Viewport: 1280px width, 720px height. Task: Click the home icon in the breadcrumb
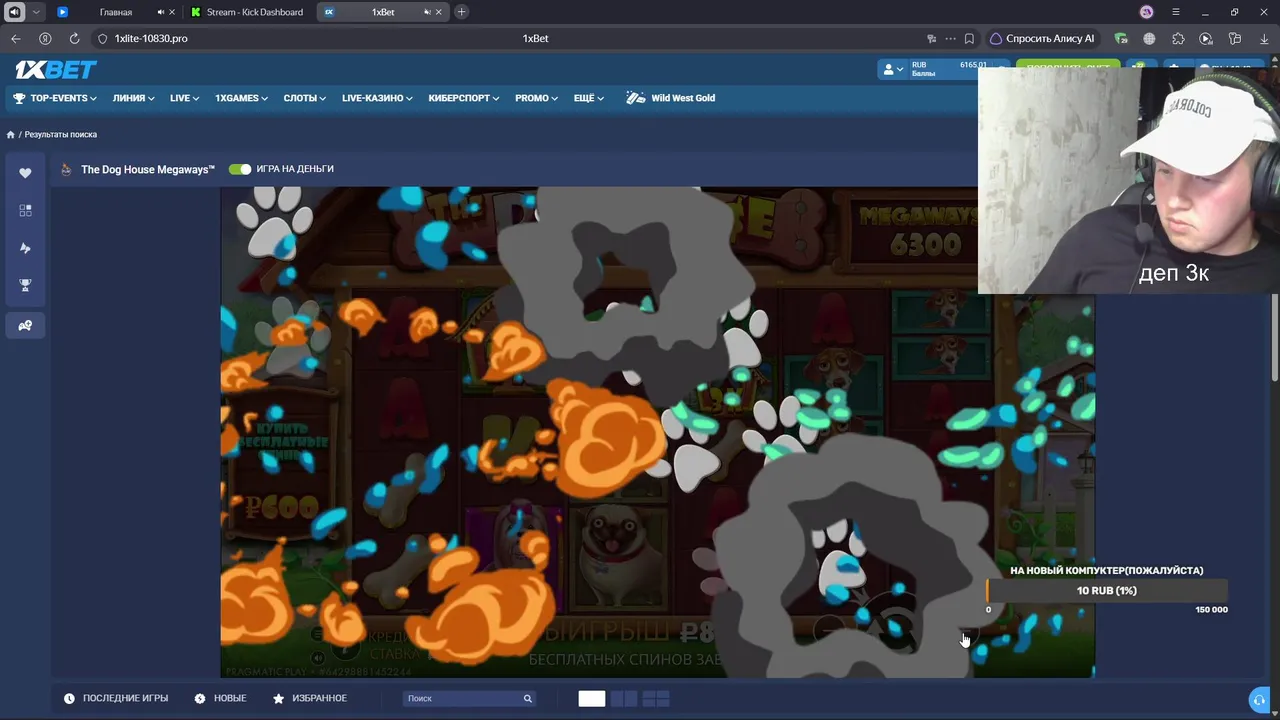point(11,134)
